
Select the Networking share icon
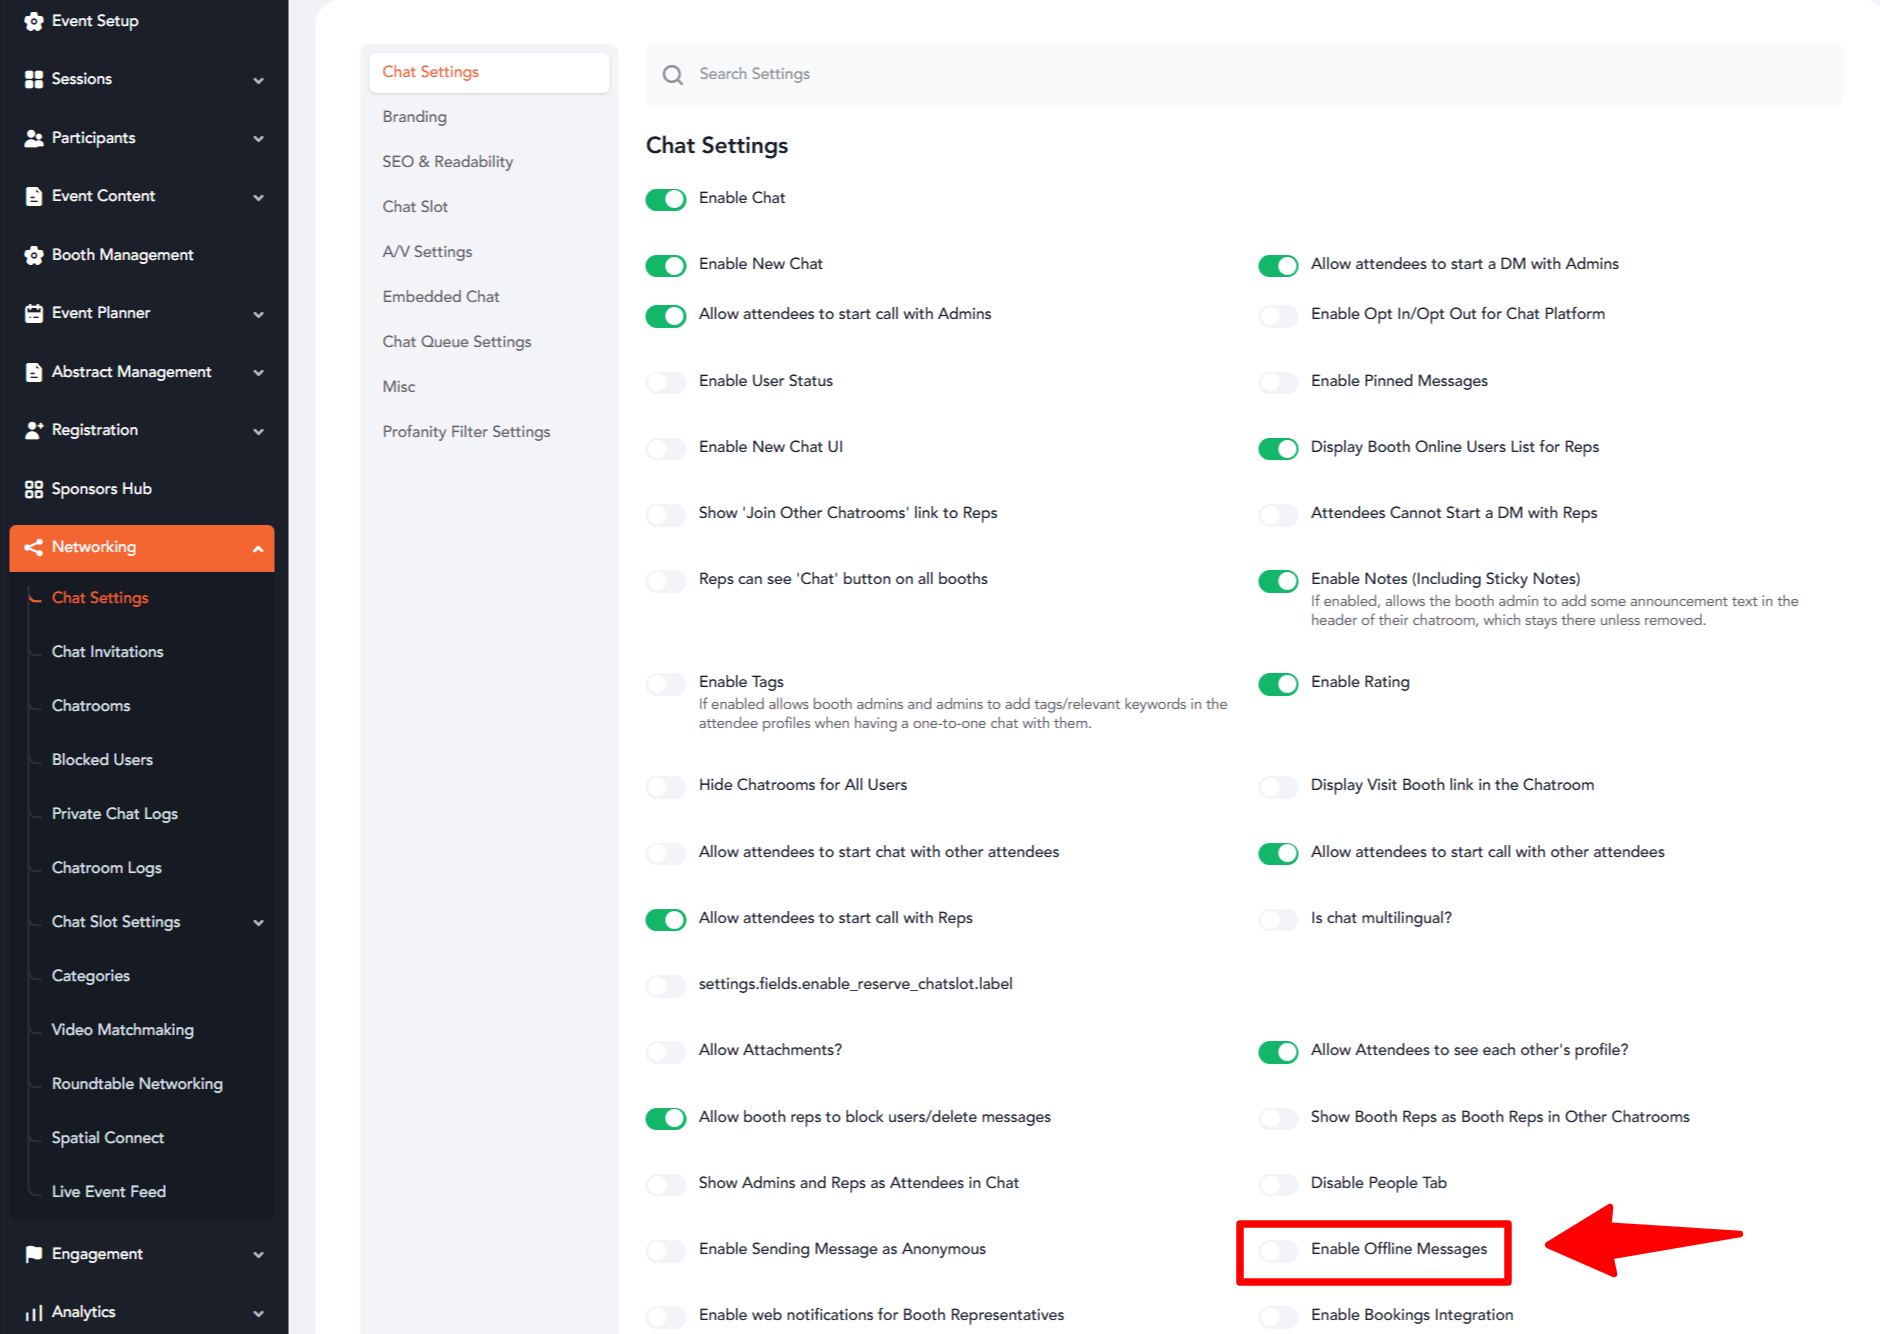point(33,547)
